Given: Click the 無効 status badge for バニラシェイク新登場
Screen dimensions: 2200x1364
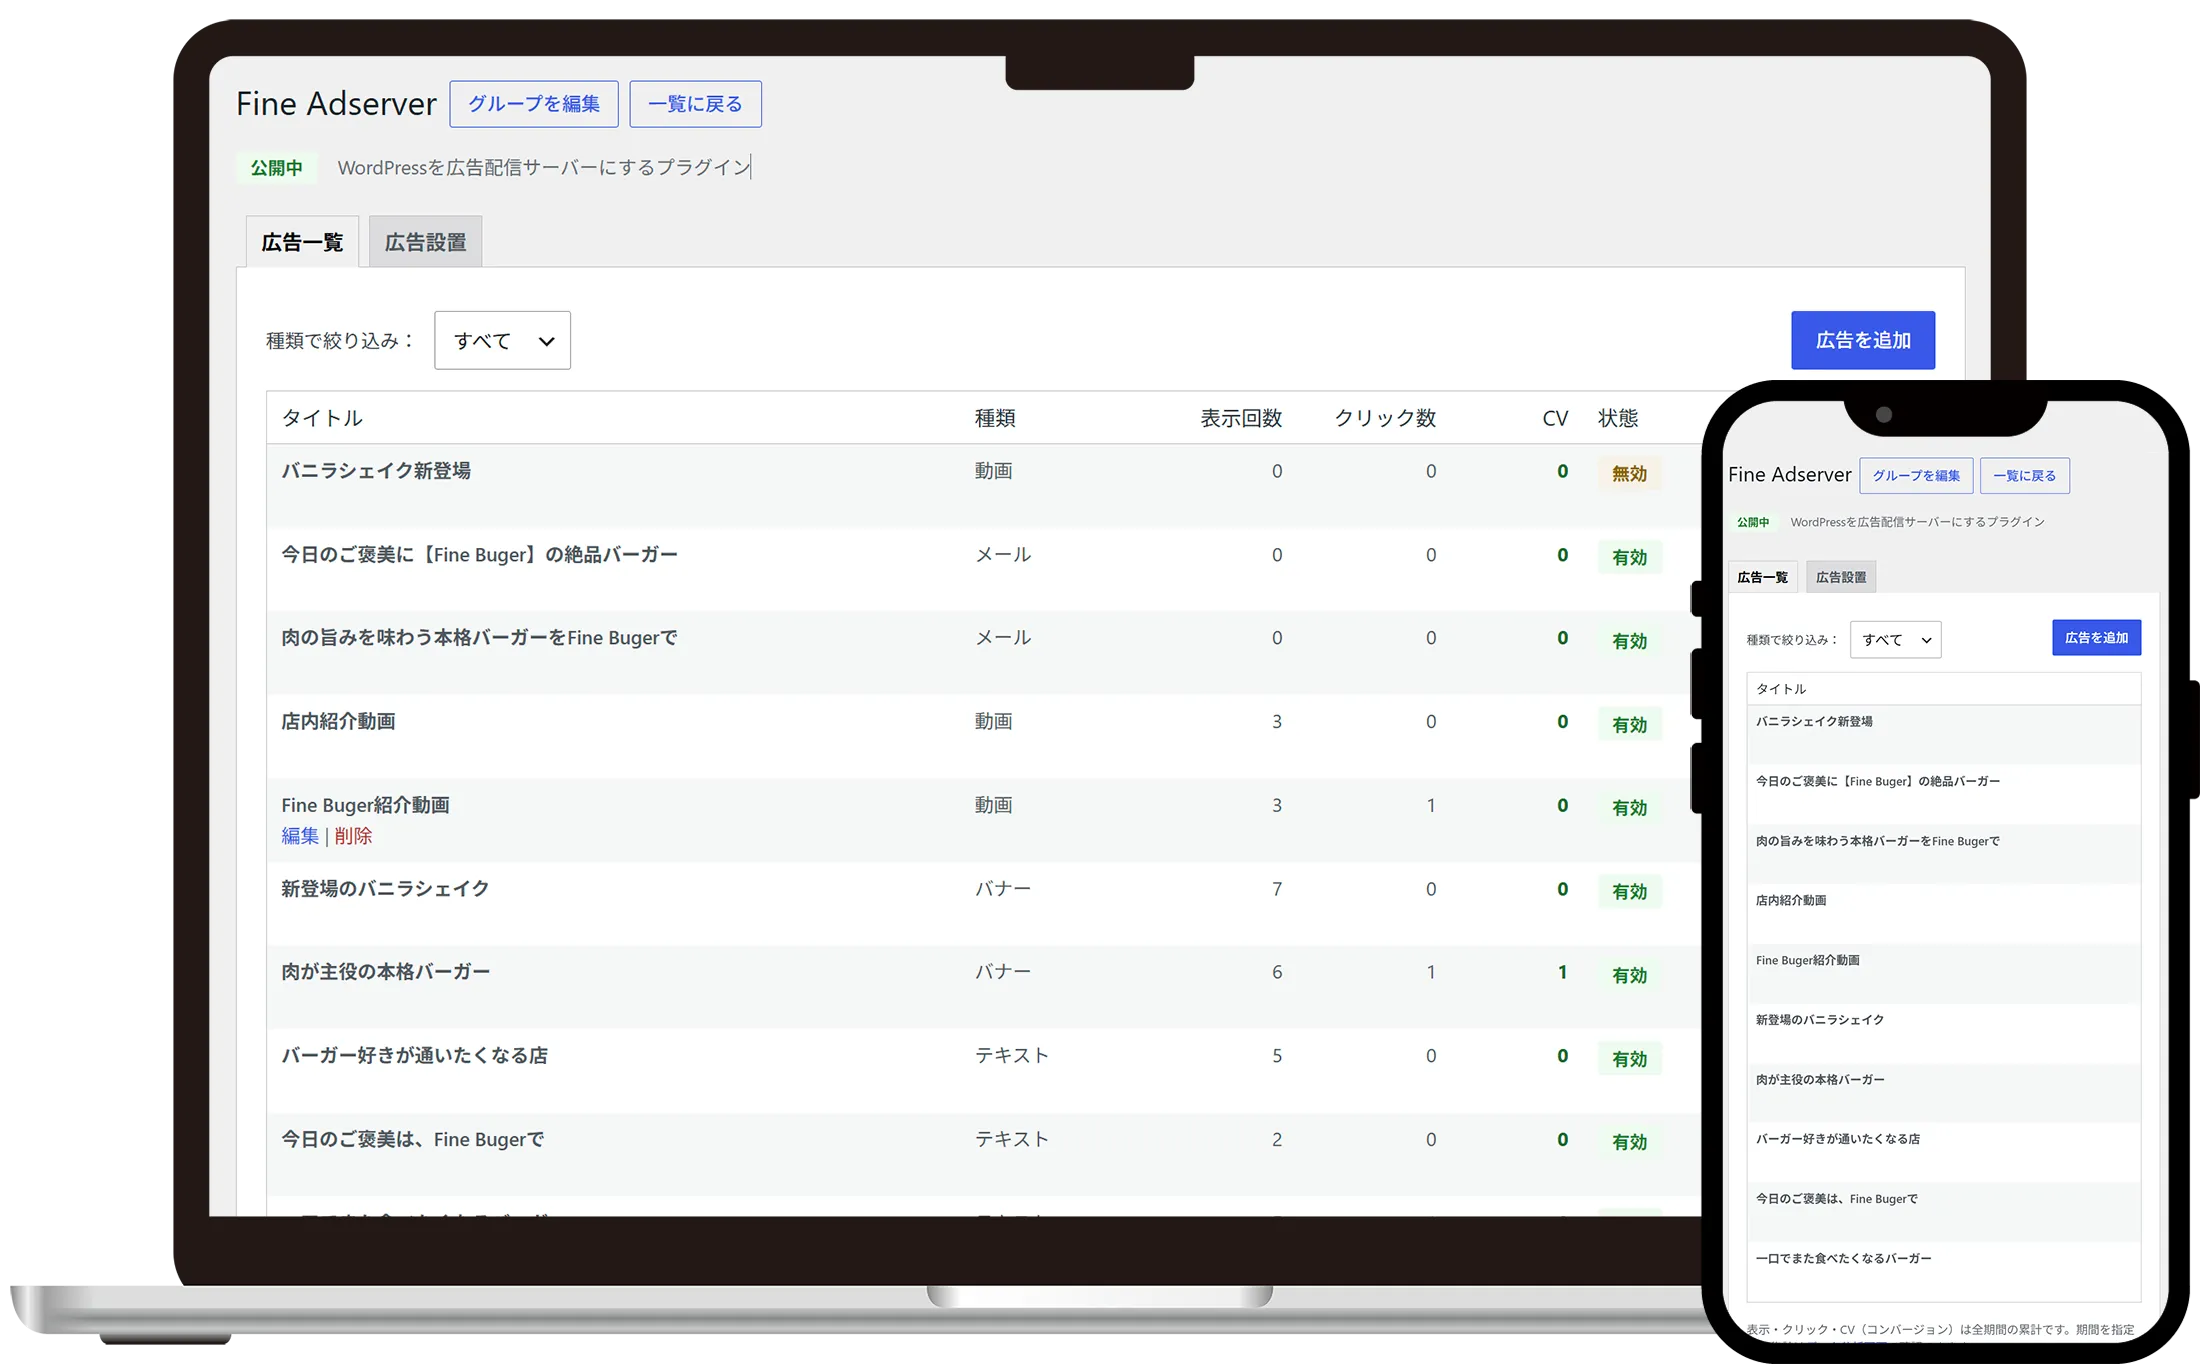Looking at the screenshot, I should tap(1629, 474).
